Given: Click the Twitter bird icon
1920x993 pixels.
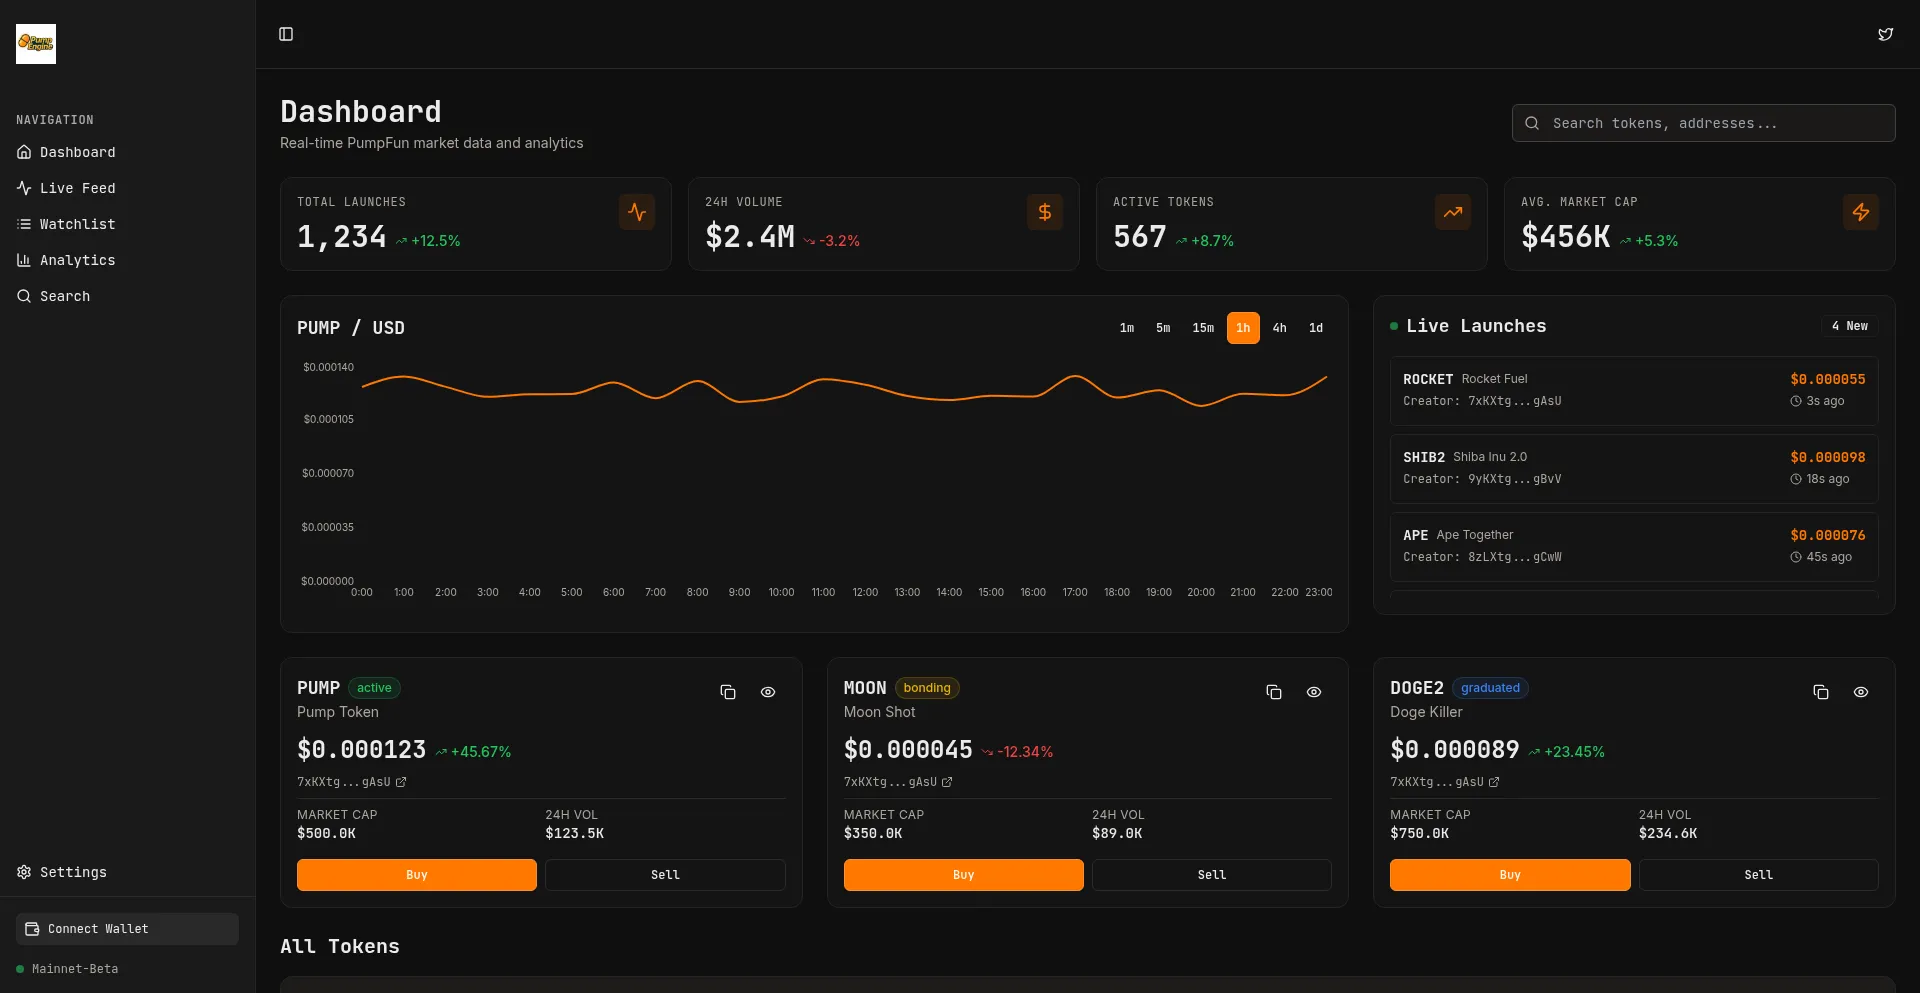Looking at the screenshot, I should pyautogui.click(x=1885, y=34).
